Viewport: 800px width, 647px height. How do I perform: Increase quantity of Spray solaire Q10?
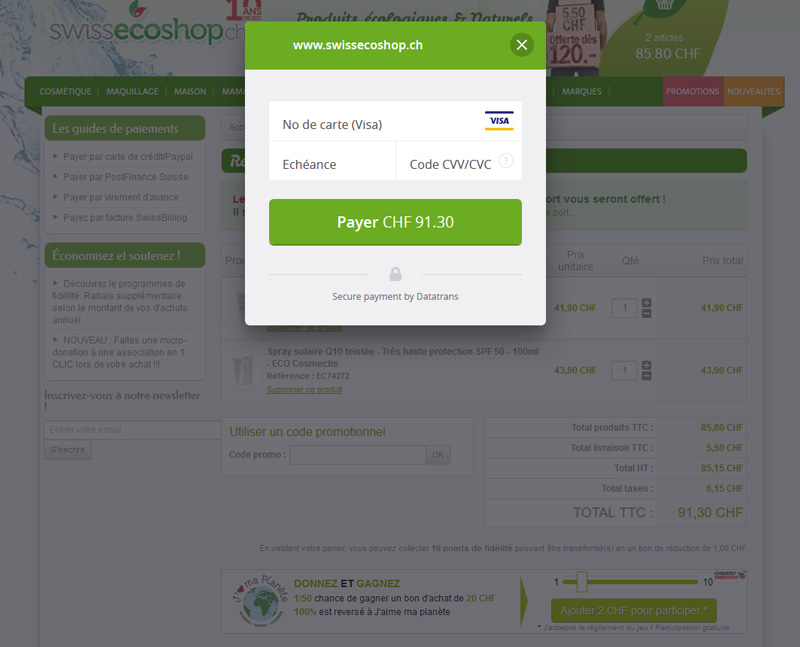646,365
